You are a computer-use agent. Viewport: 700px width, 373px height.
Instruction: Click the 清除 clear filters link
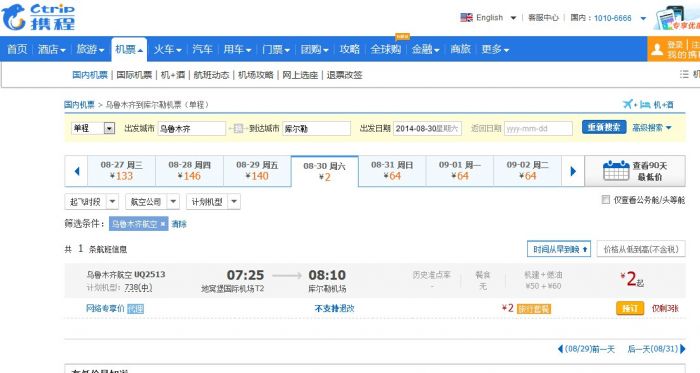pos(179,224)
